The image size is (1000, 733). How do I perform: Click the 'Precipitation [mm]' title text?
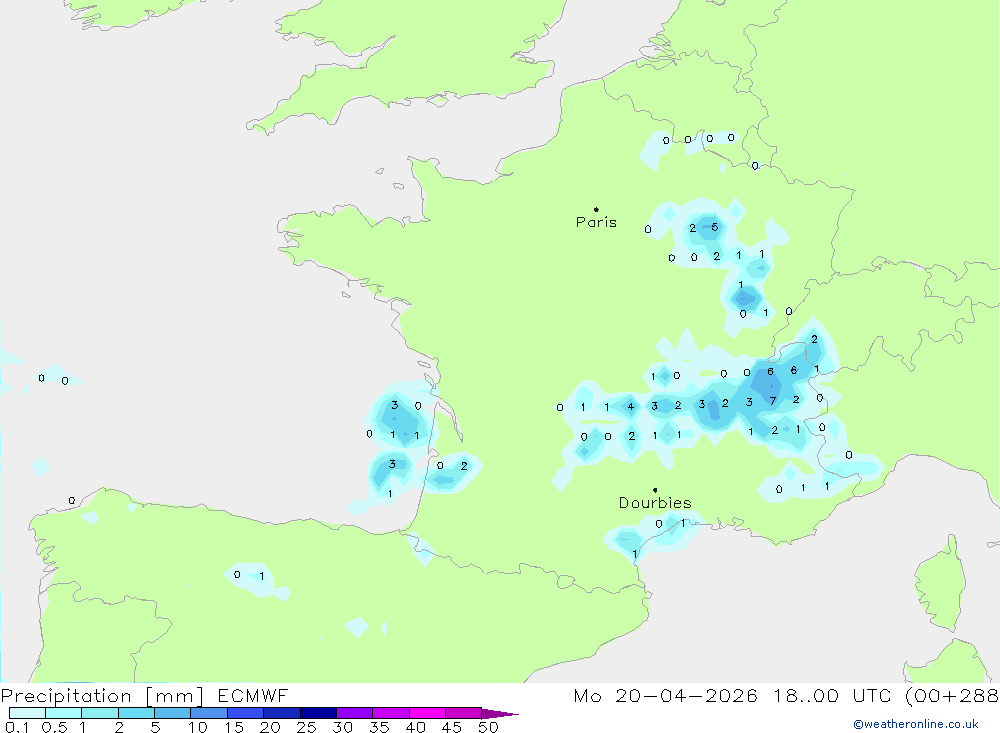102,696
